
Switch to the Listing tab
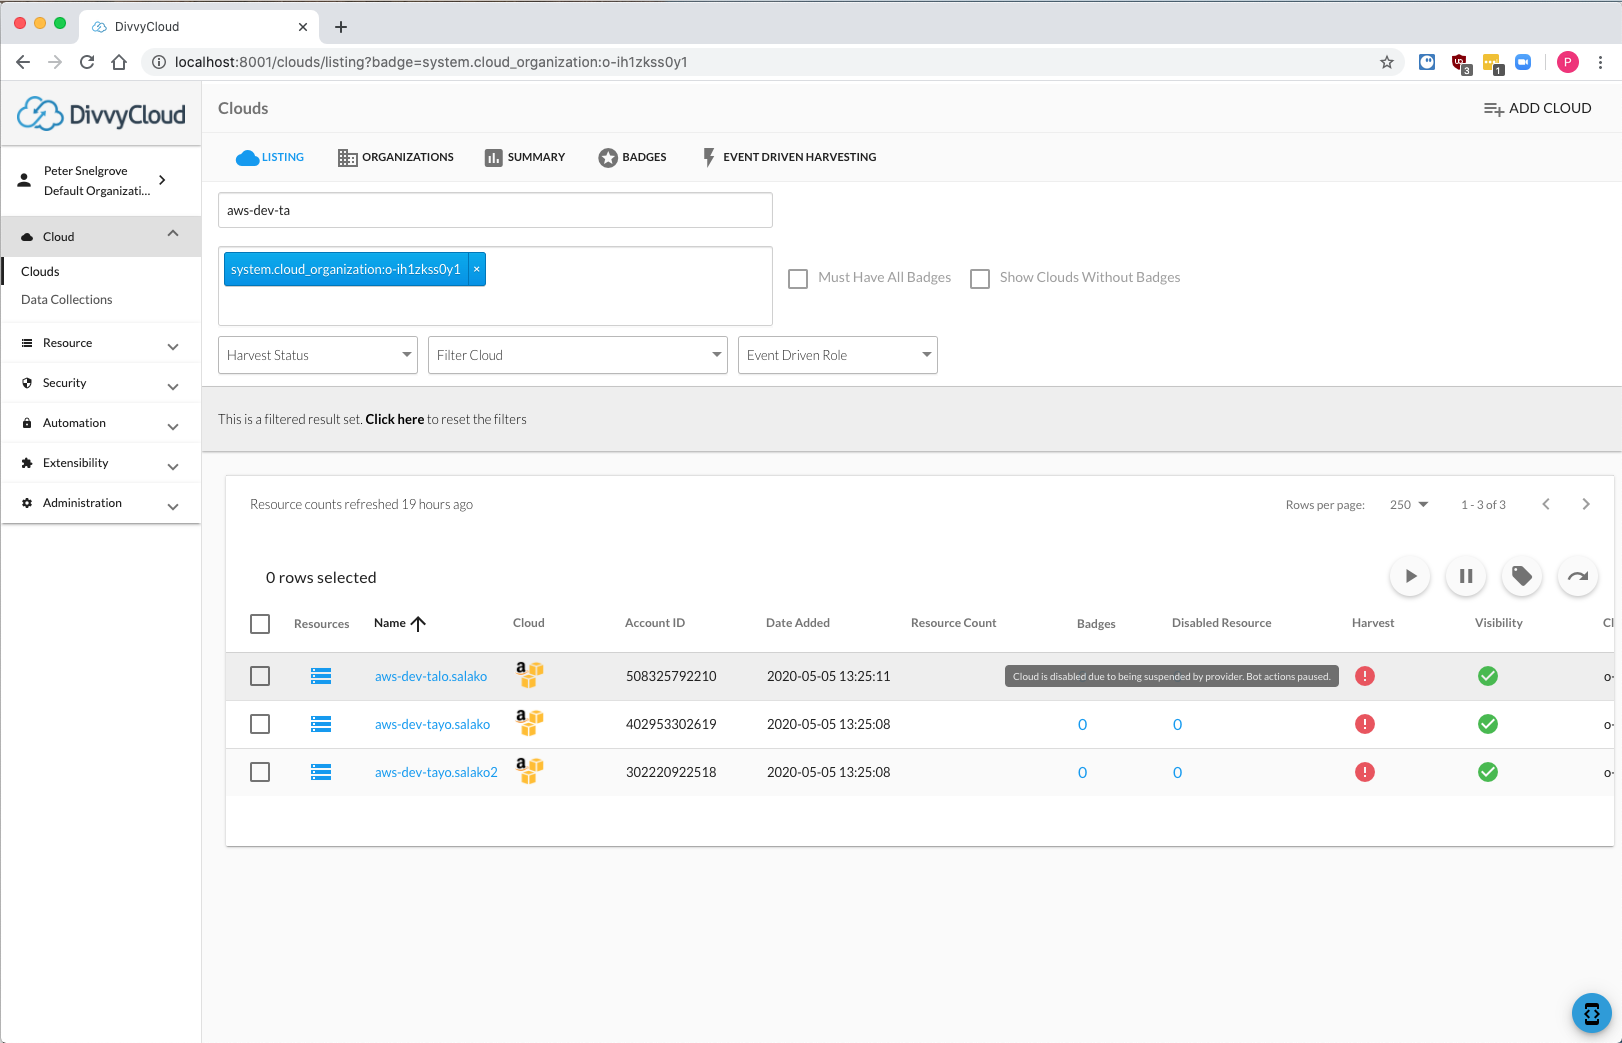[x=270, y=157]
